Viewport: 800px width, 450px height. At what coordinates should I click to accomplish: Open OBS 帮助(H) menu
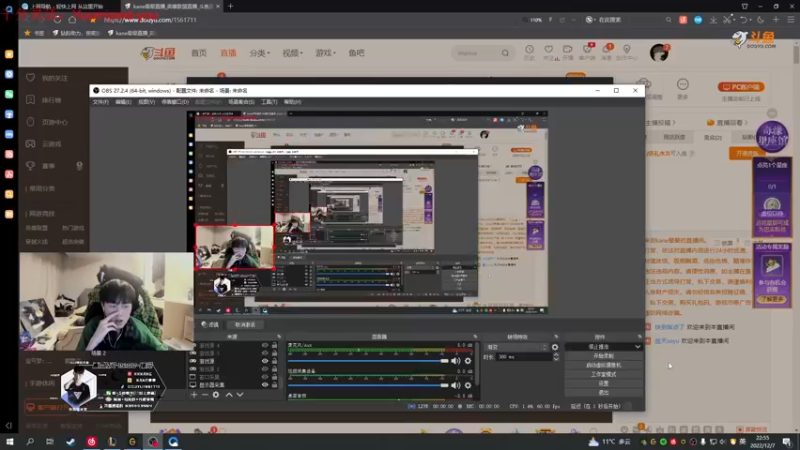tap(292, 102)
